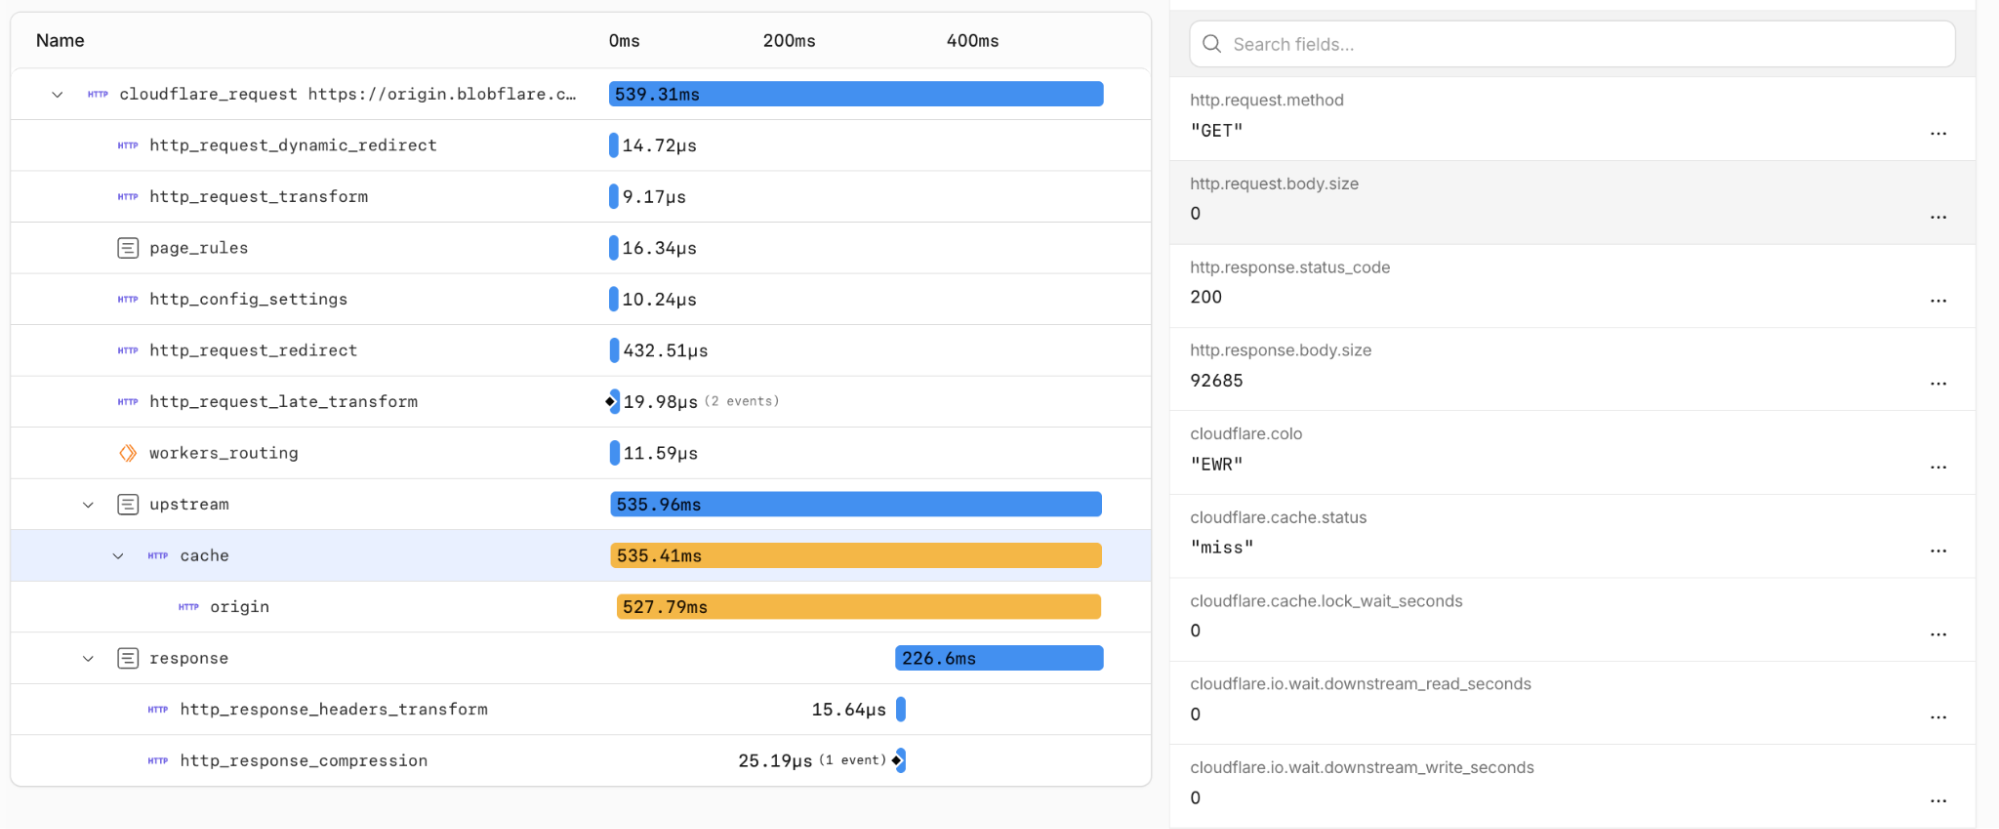
Task: Click HTTP icon beside http_request_redirect
Action: click(128, 350)
